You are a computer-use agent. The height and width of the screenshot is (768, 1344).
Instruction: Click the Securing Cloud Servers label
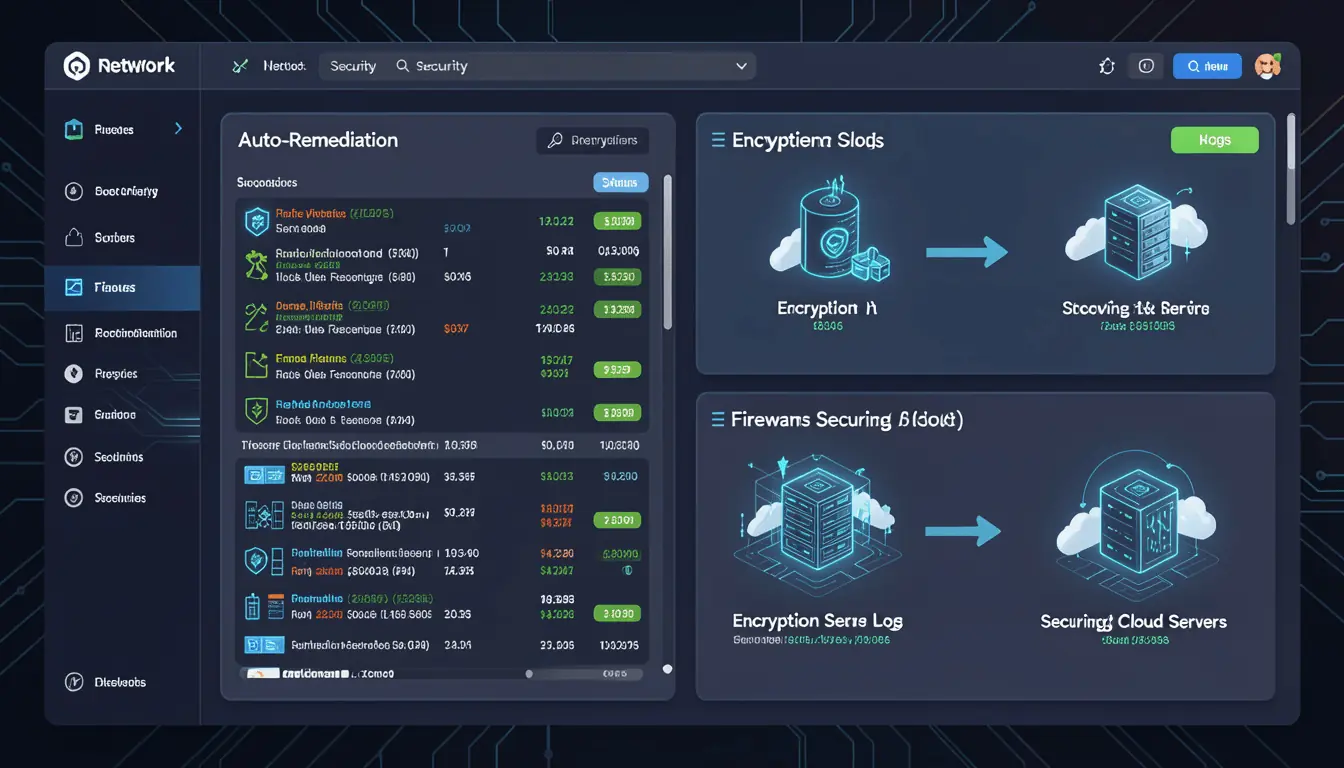[1133, 621]
